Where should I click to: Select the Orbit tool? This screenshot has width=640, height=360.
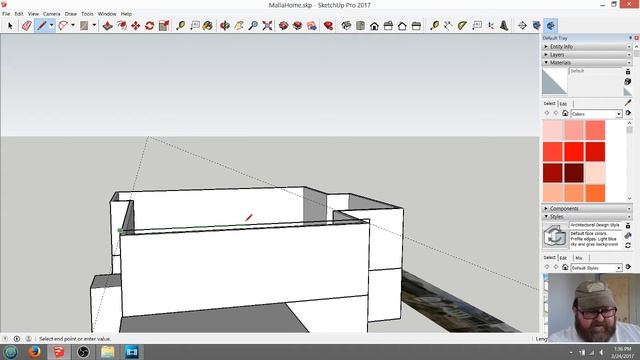224,26
